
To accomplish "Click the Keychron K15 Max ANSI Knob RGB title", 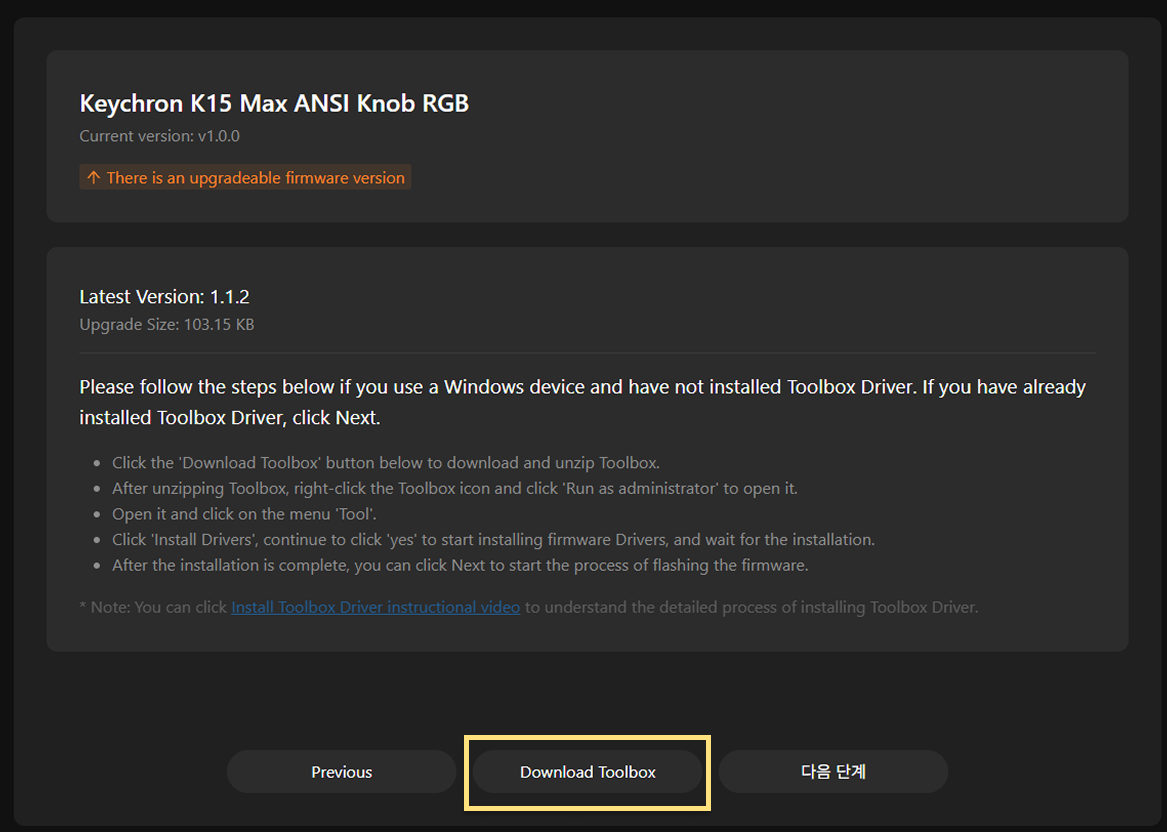I will click(274, 103).
